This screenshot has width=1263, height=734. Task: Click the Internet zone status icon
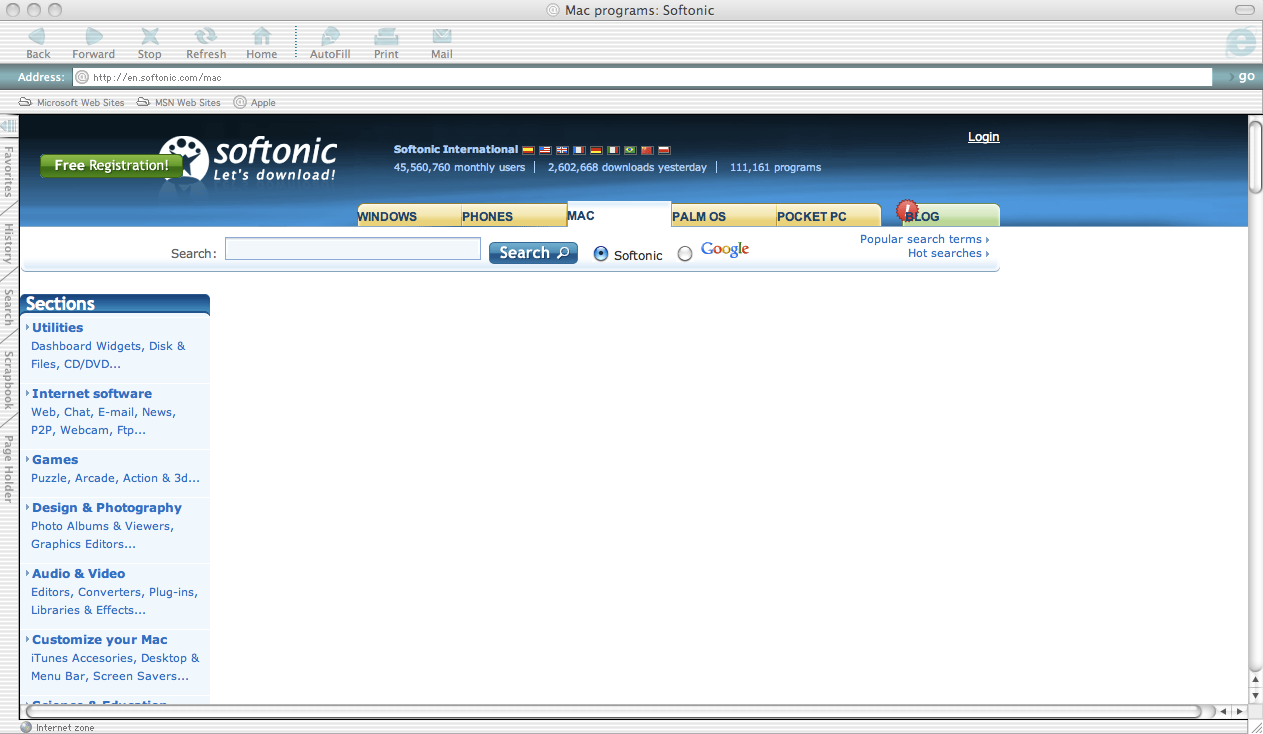coord(26,727)
